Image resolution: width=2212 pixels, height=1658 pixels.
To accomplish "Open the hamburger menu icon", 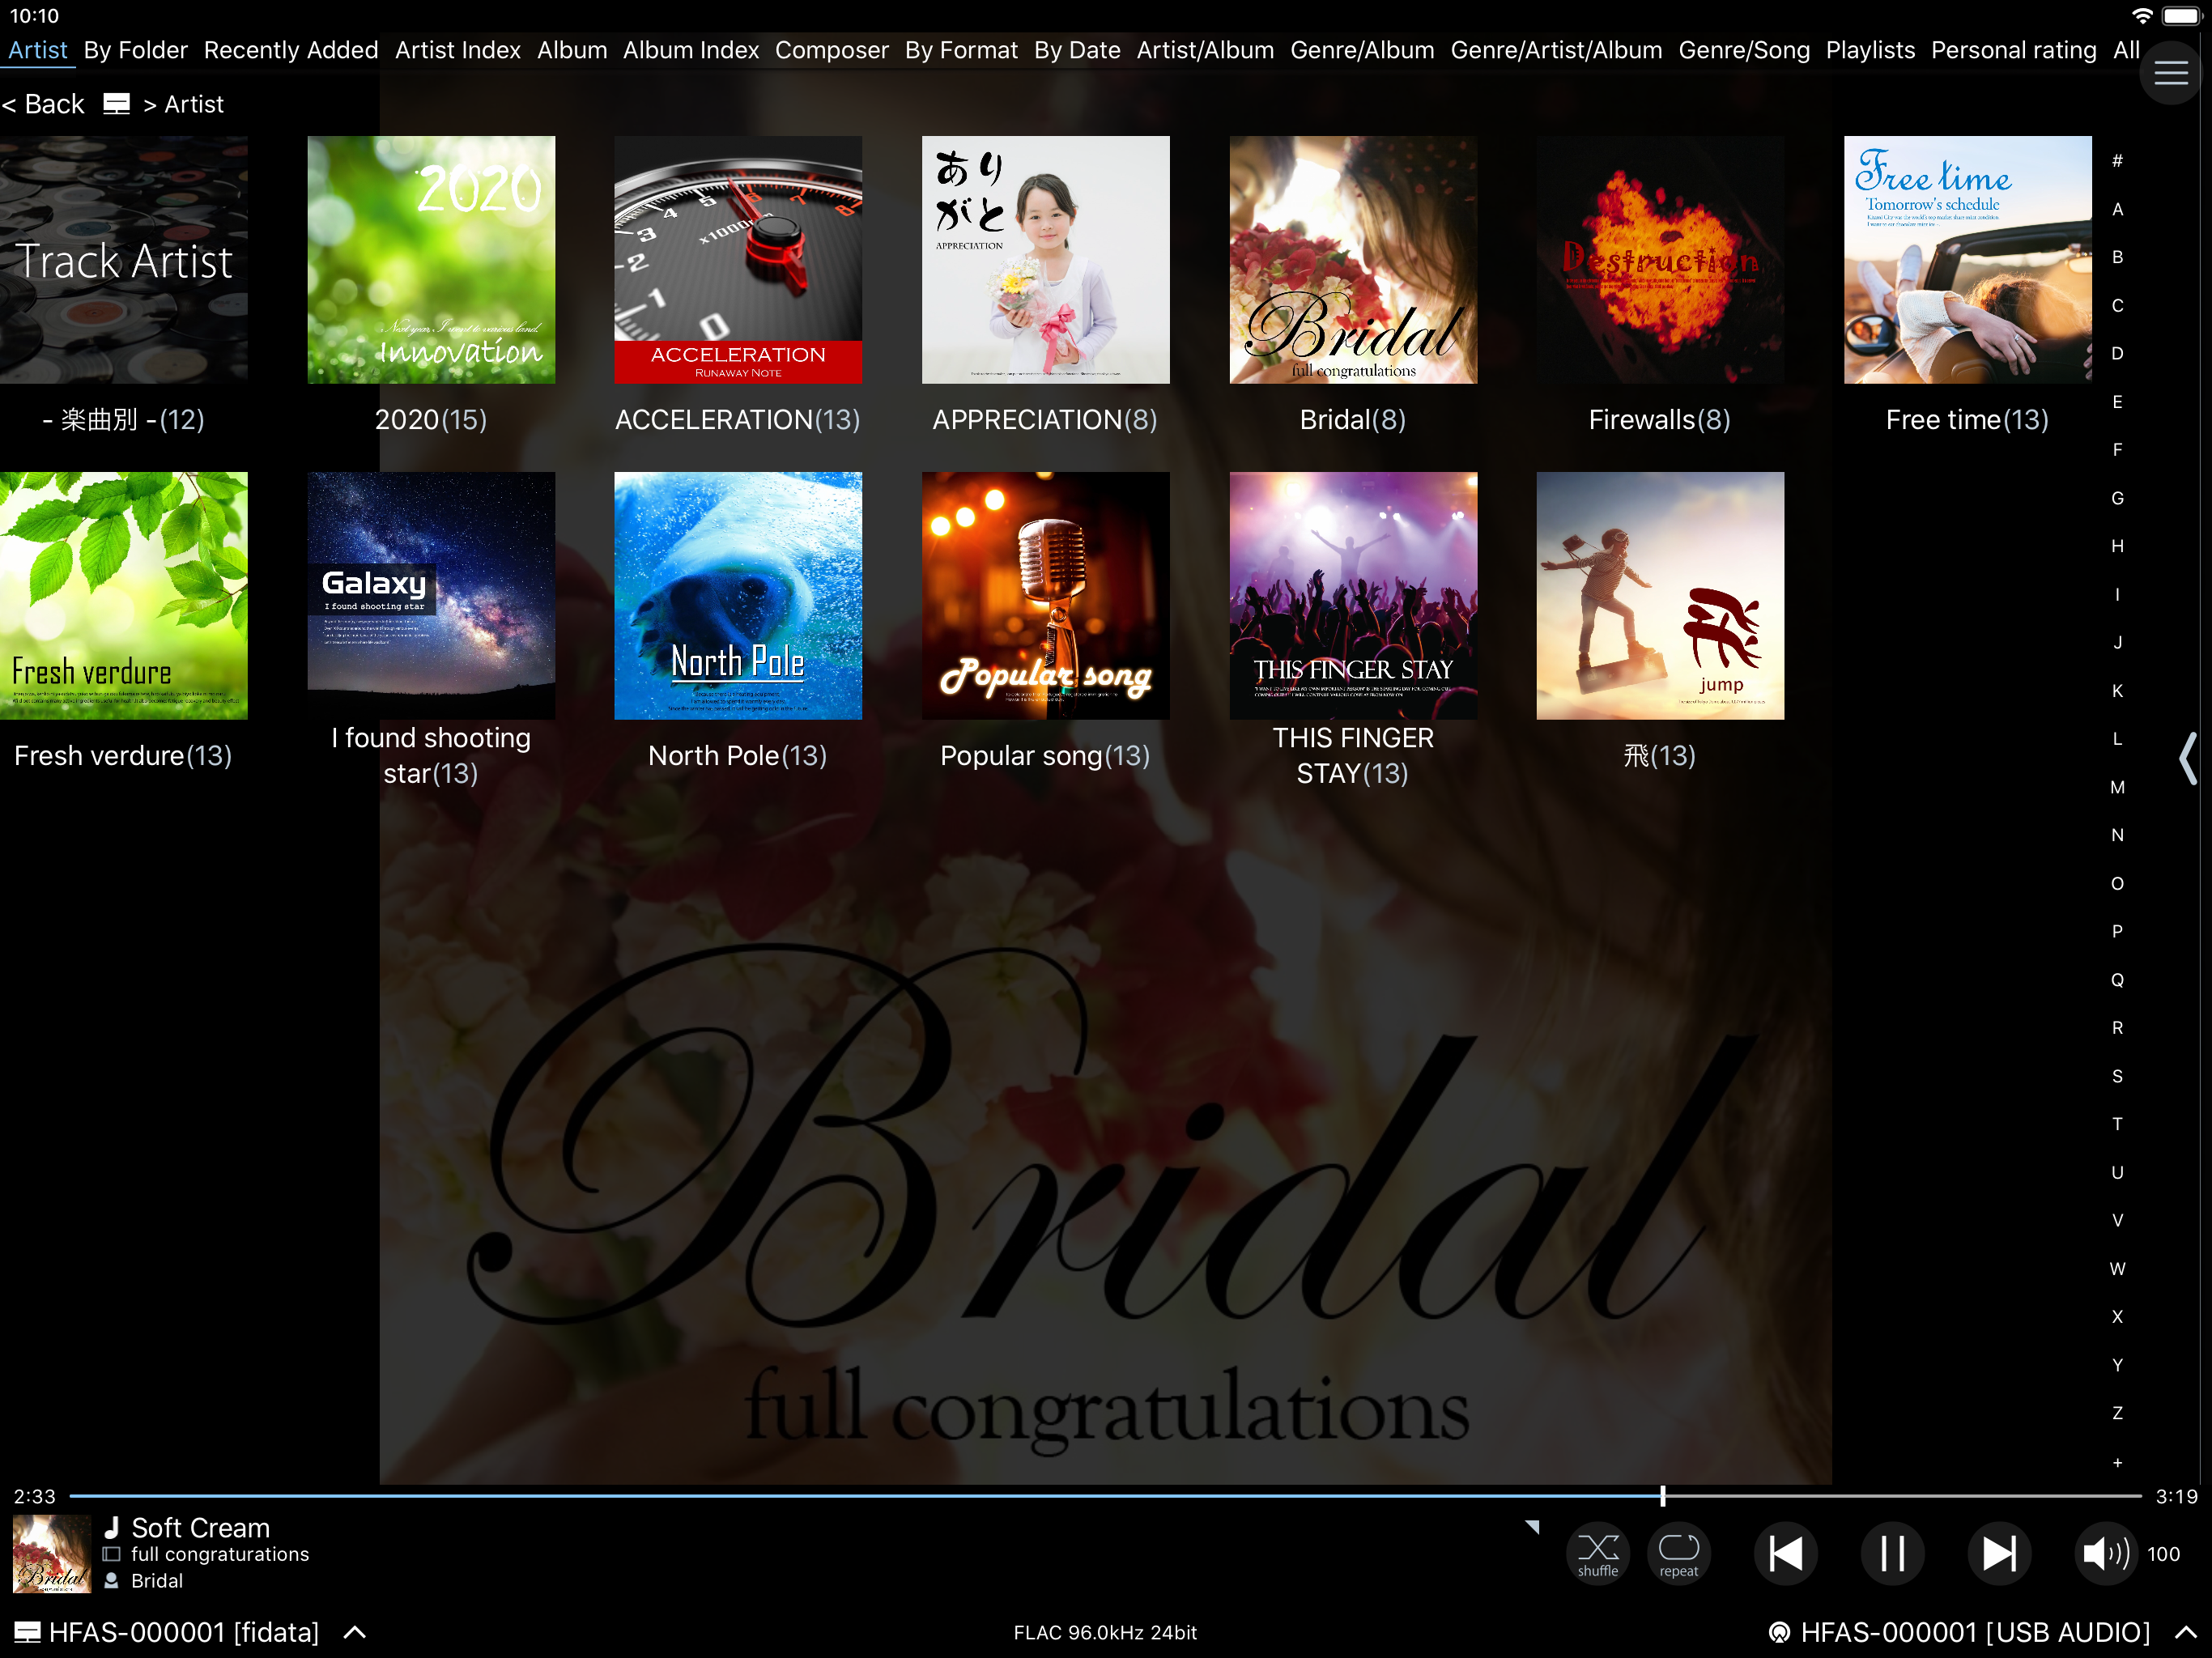I will 2170,73.
